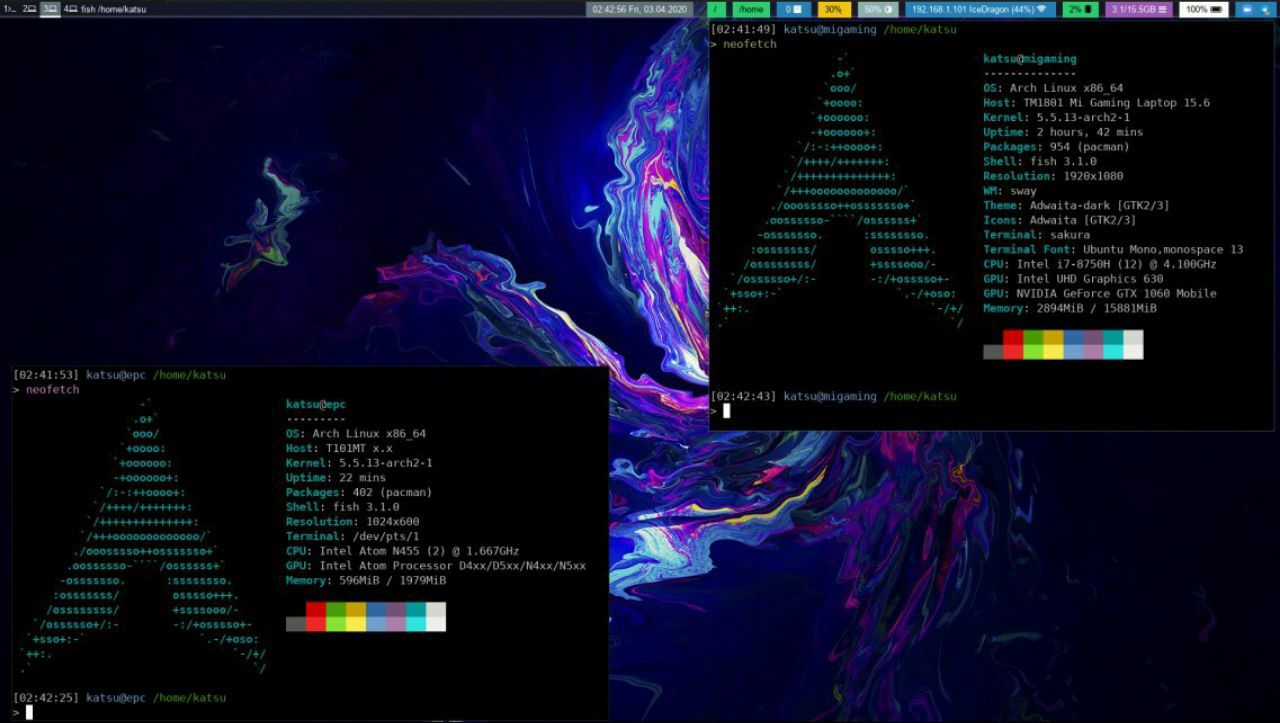Click the [02:41:49] prompt line
The width and height of the screenshot is (1280, 723).
click(834, 30)
